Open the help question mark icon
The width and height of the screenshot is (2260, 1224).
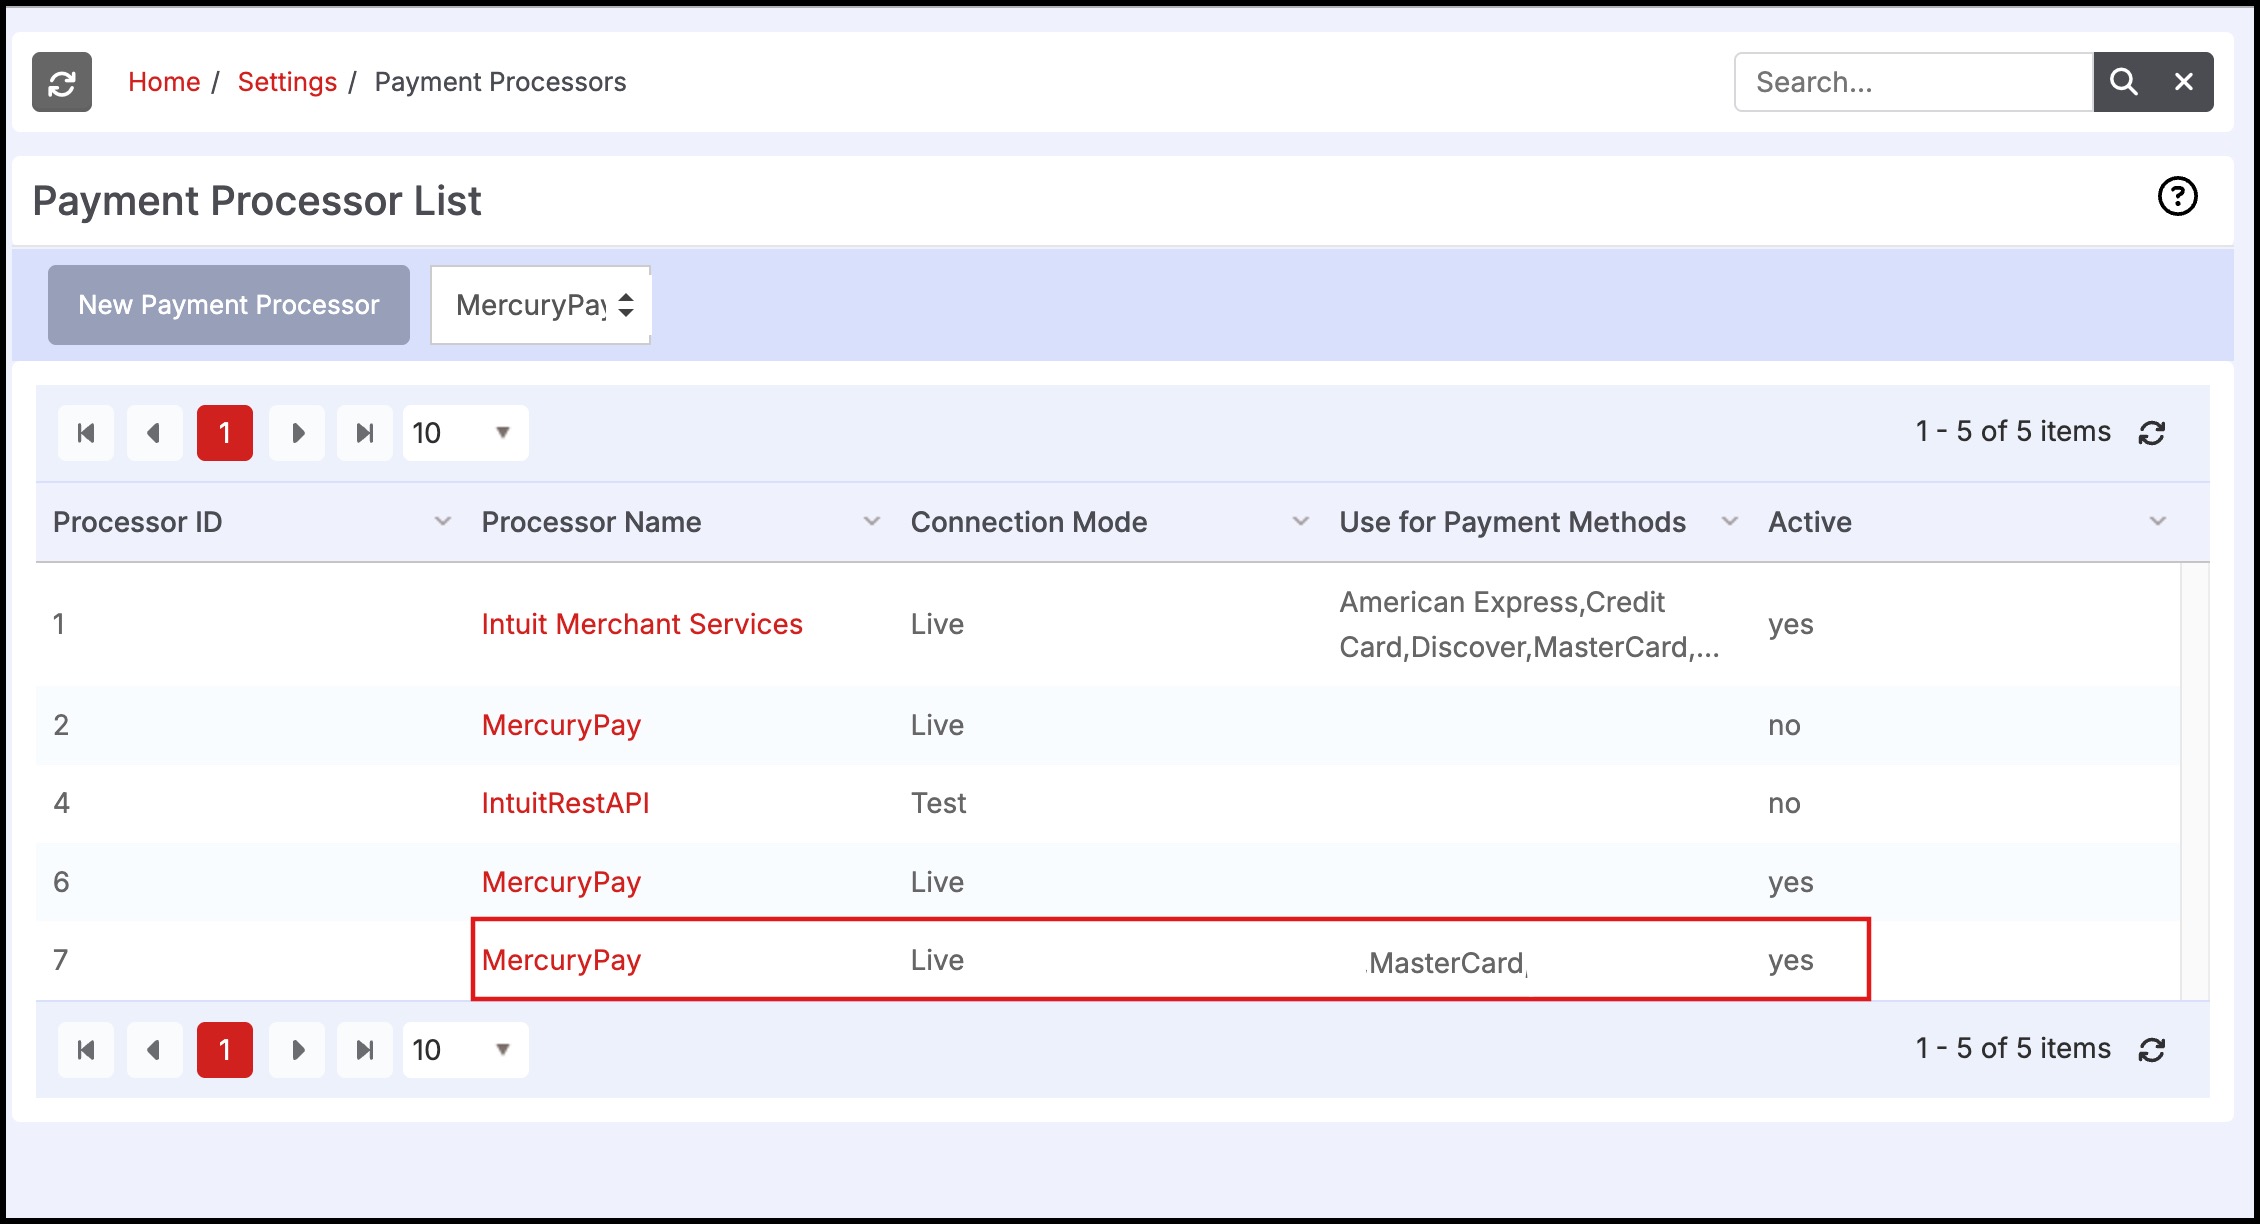(2177, 197)
